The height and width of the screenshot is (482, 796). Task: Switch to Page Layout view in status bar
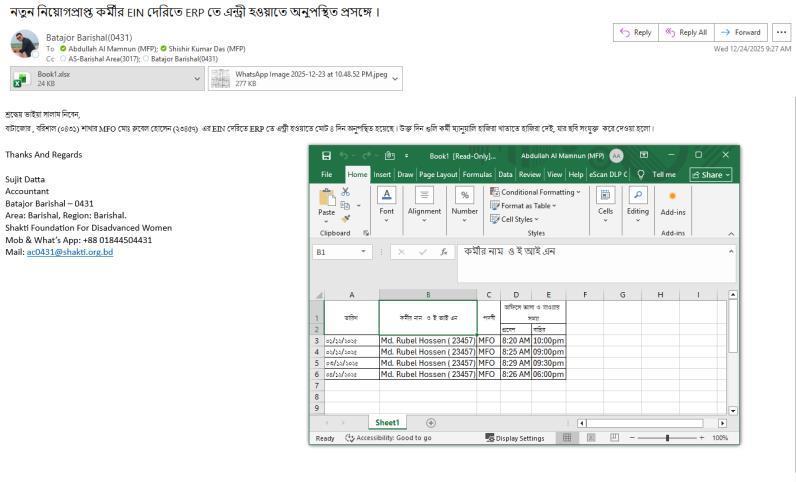pyautogui.click(x=590, y=438)
